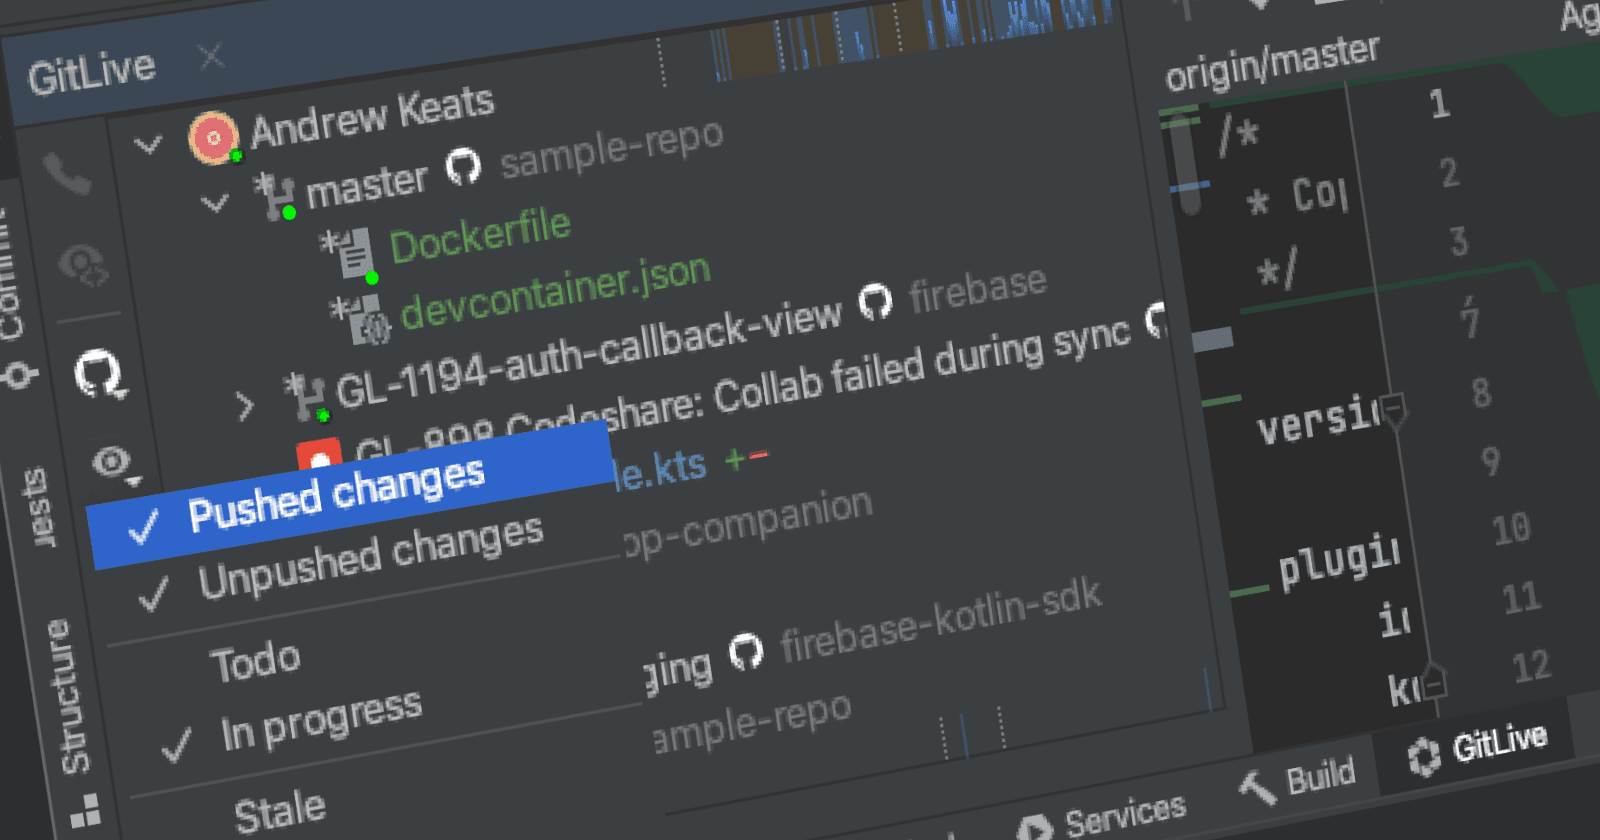Screen dimensions: 1600x840
Task: Expand the GL-1194-auth-callback-view branch
Action: [x=244, y=407]
